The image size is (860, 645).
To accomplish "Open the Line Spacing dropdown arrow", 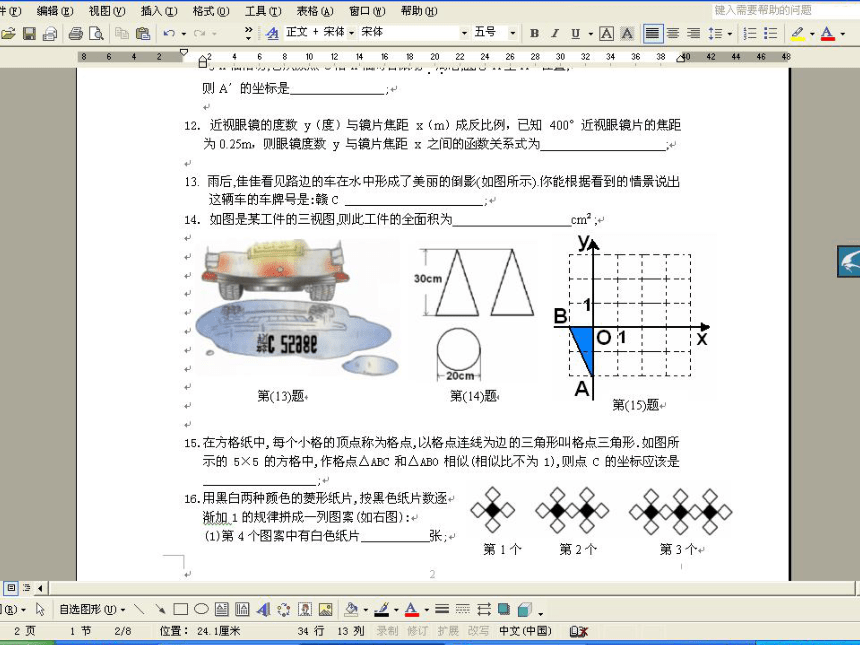I will click(x=729, y=34).
